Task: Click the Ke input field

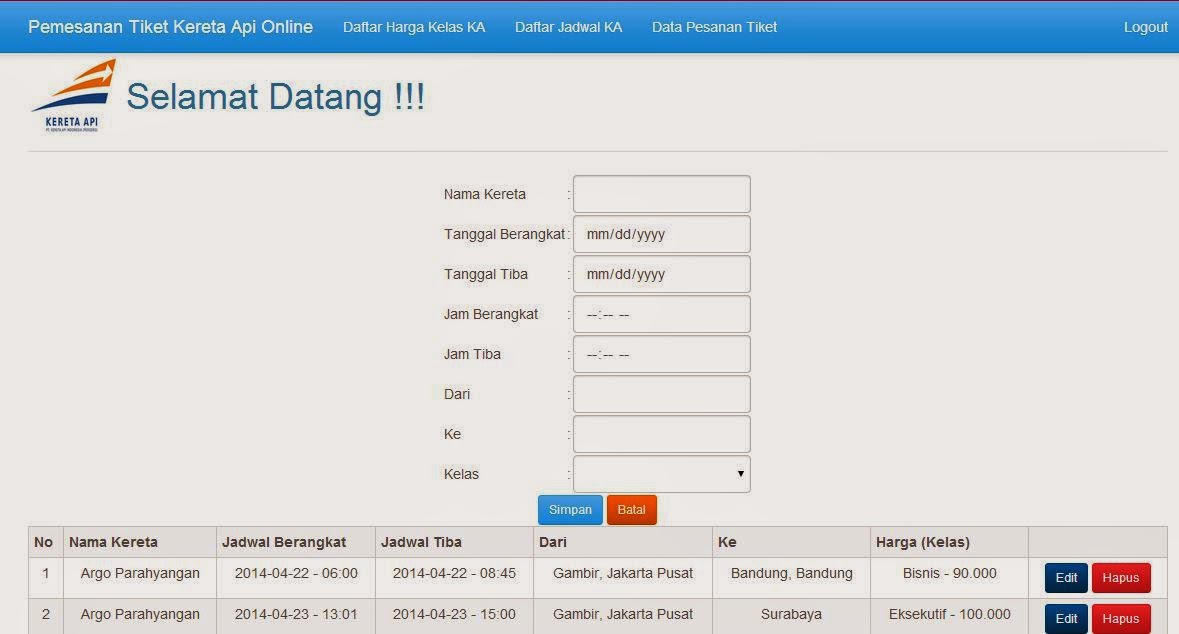Action: pyautogui.click(x=660, y=433)
